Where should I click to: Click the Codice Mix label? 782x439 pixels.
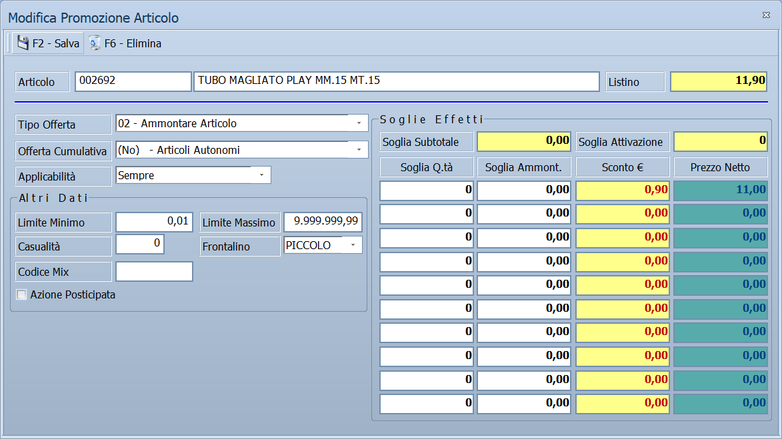(x=63, y=272)
